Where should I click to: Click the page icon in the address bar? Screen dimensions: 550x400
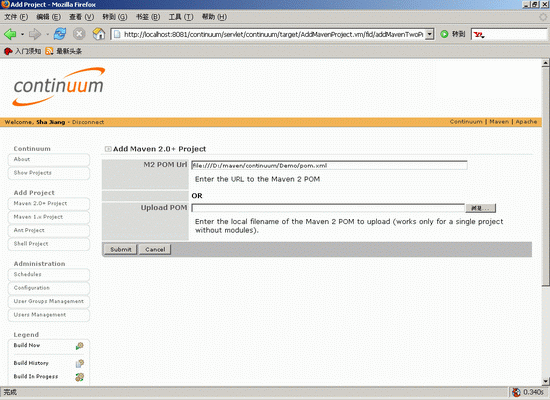click(117, 34)
